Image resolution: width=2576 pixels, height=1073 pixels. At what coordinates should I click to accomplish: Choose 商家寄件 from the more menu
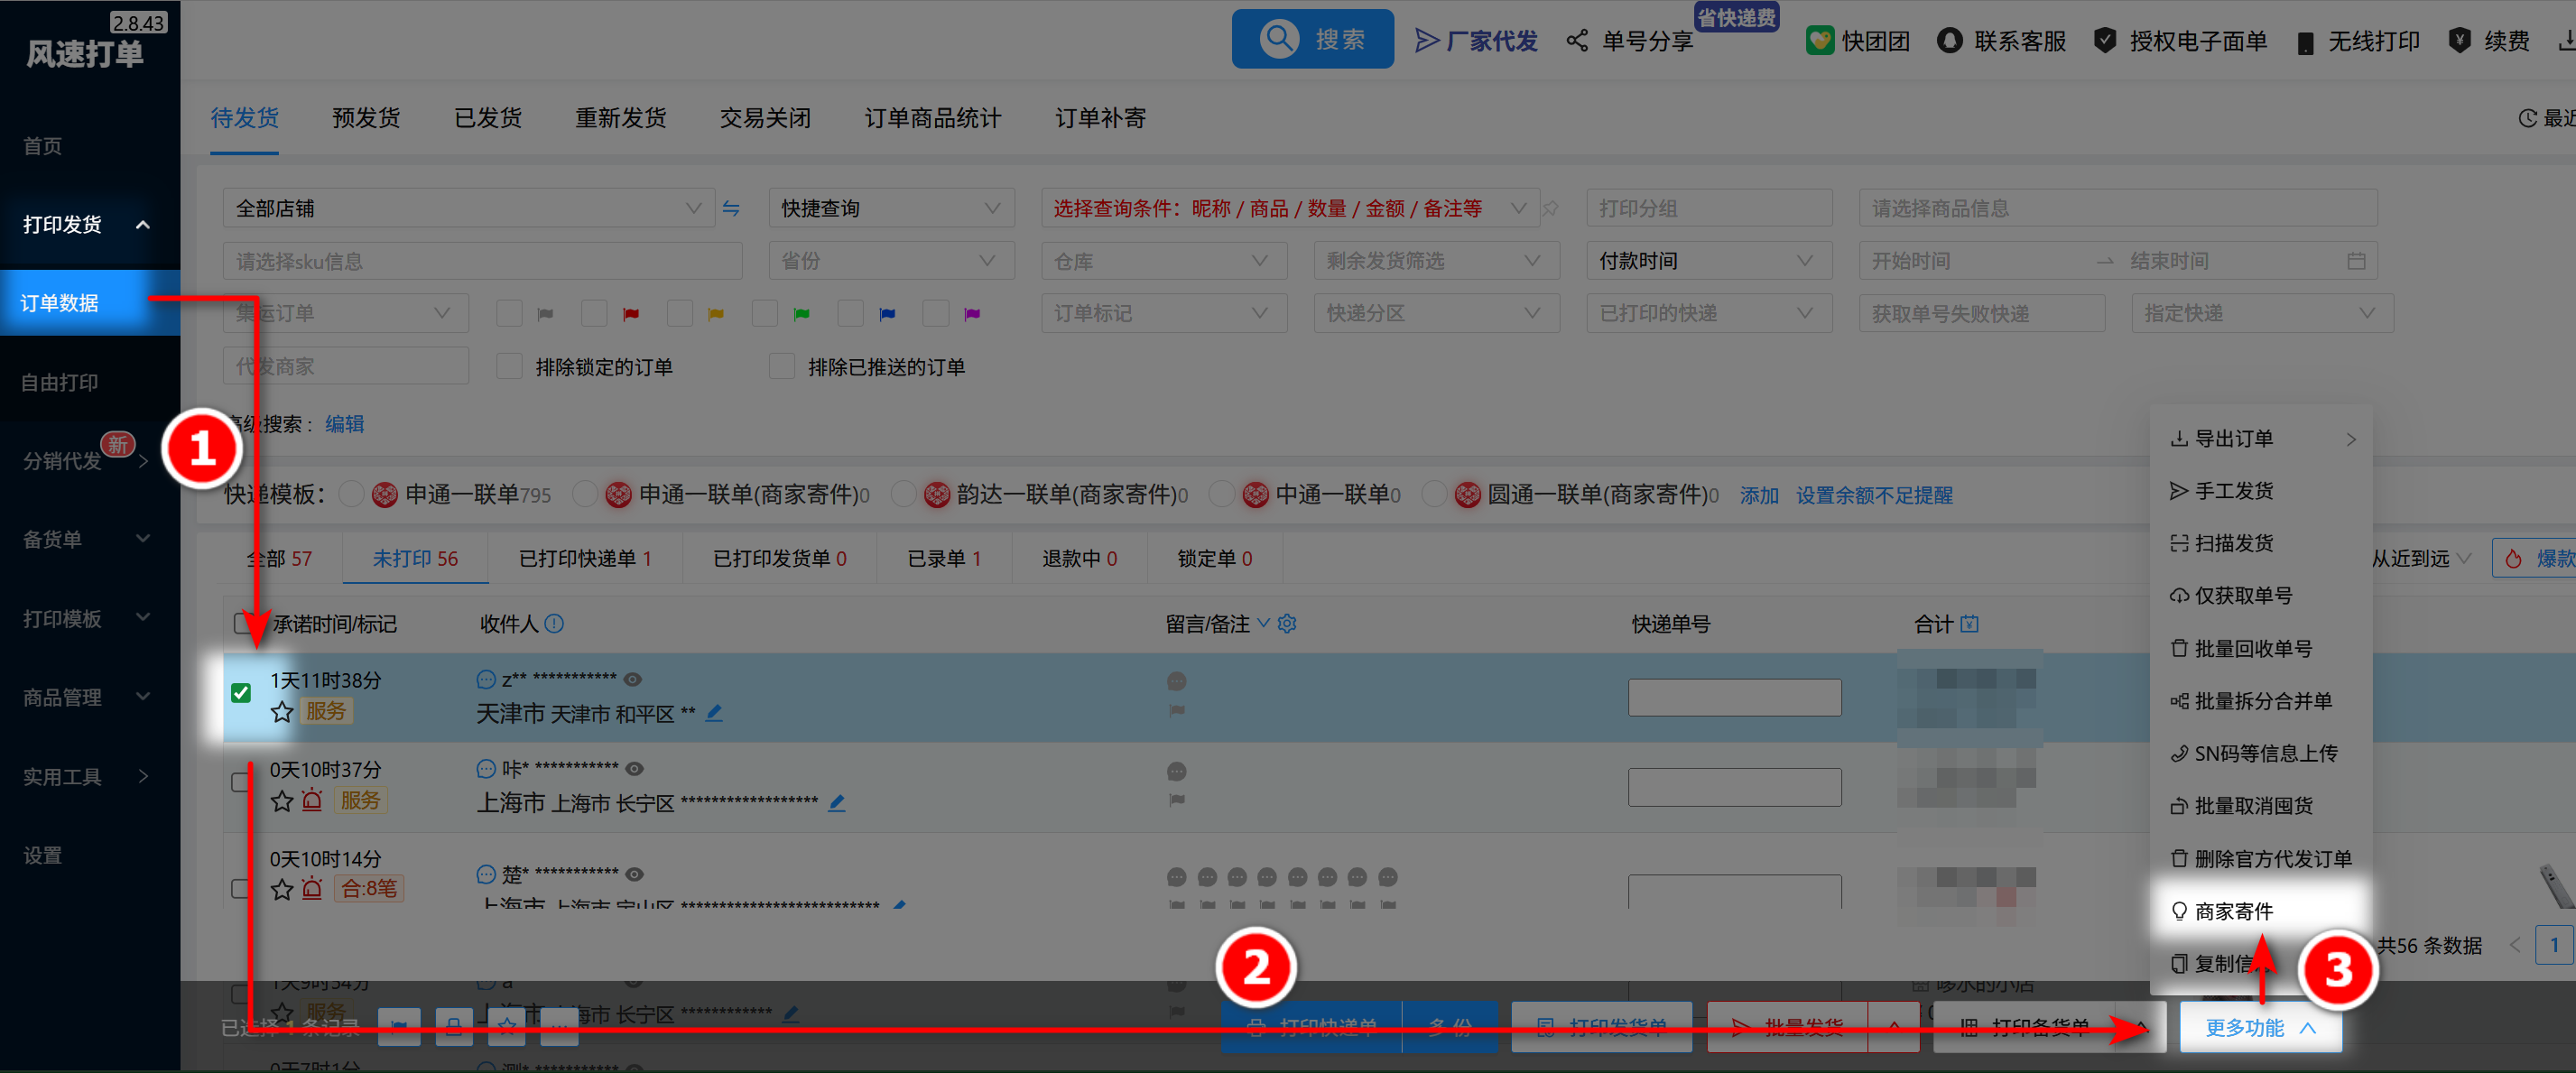point(2233,911)
